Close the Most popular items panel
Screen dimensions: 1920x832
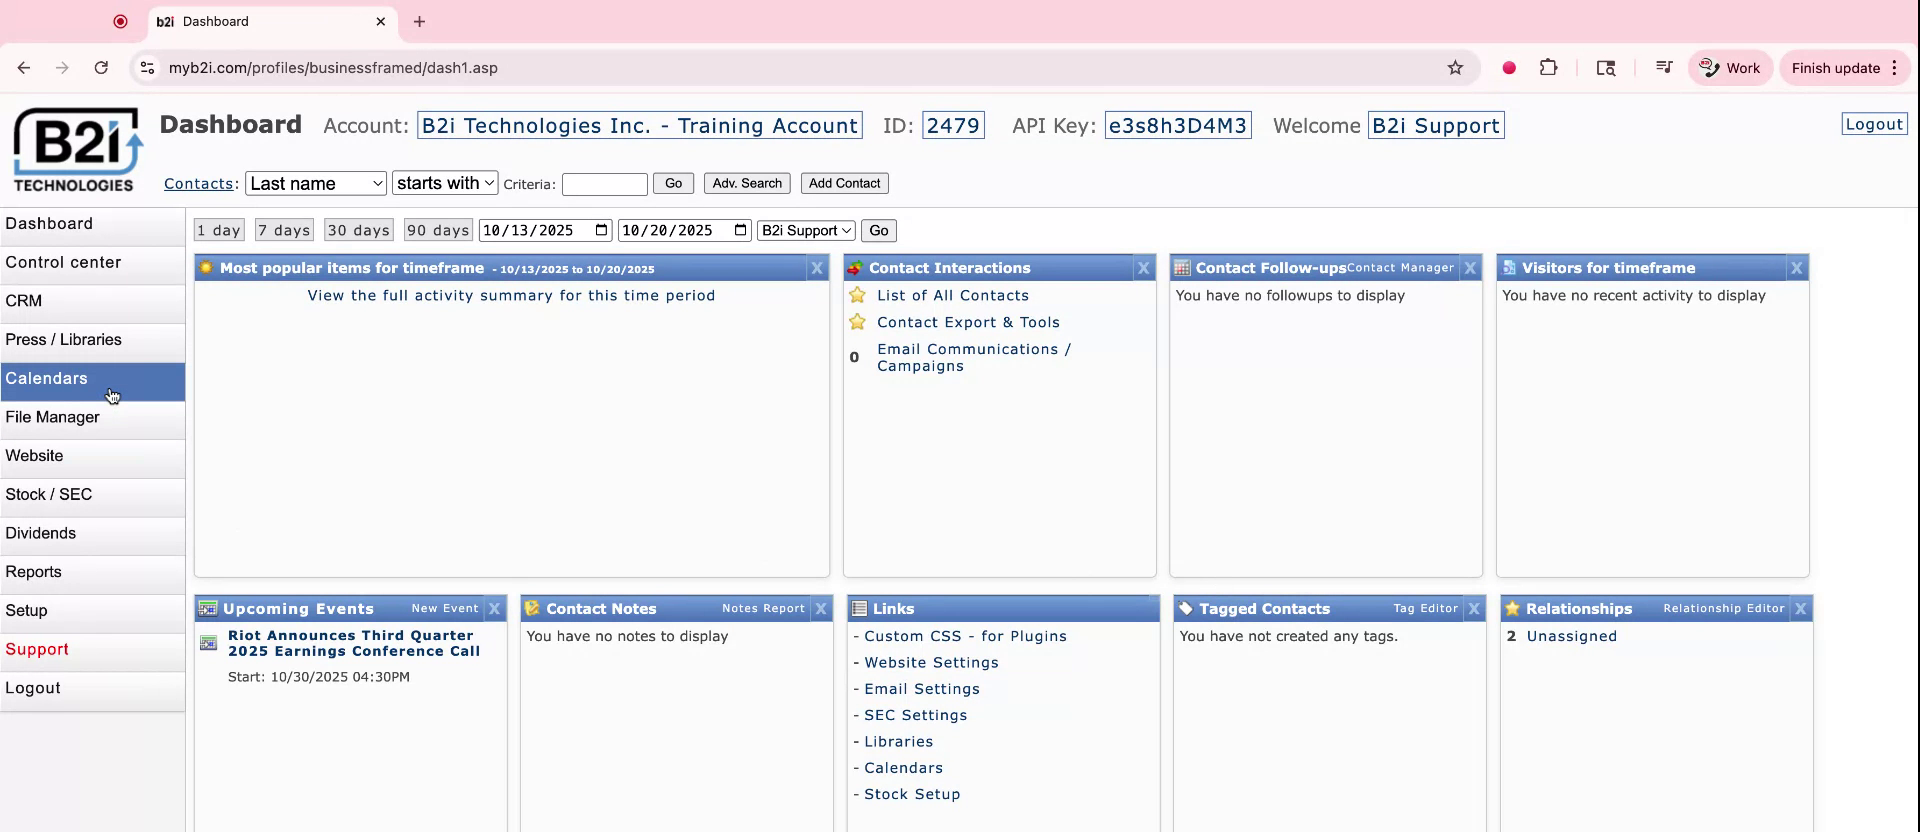point(817,268)
